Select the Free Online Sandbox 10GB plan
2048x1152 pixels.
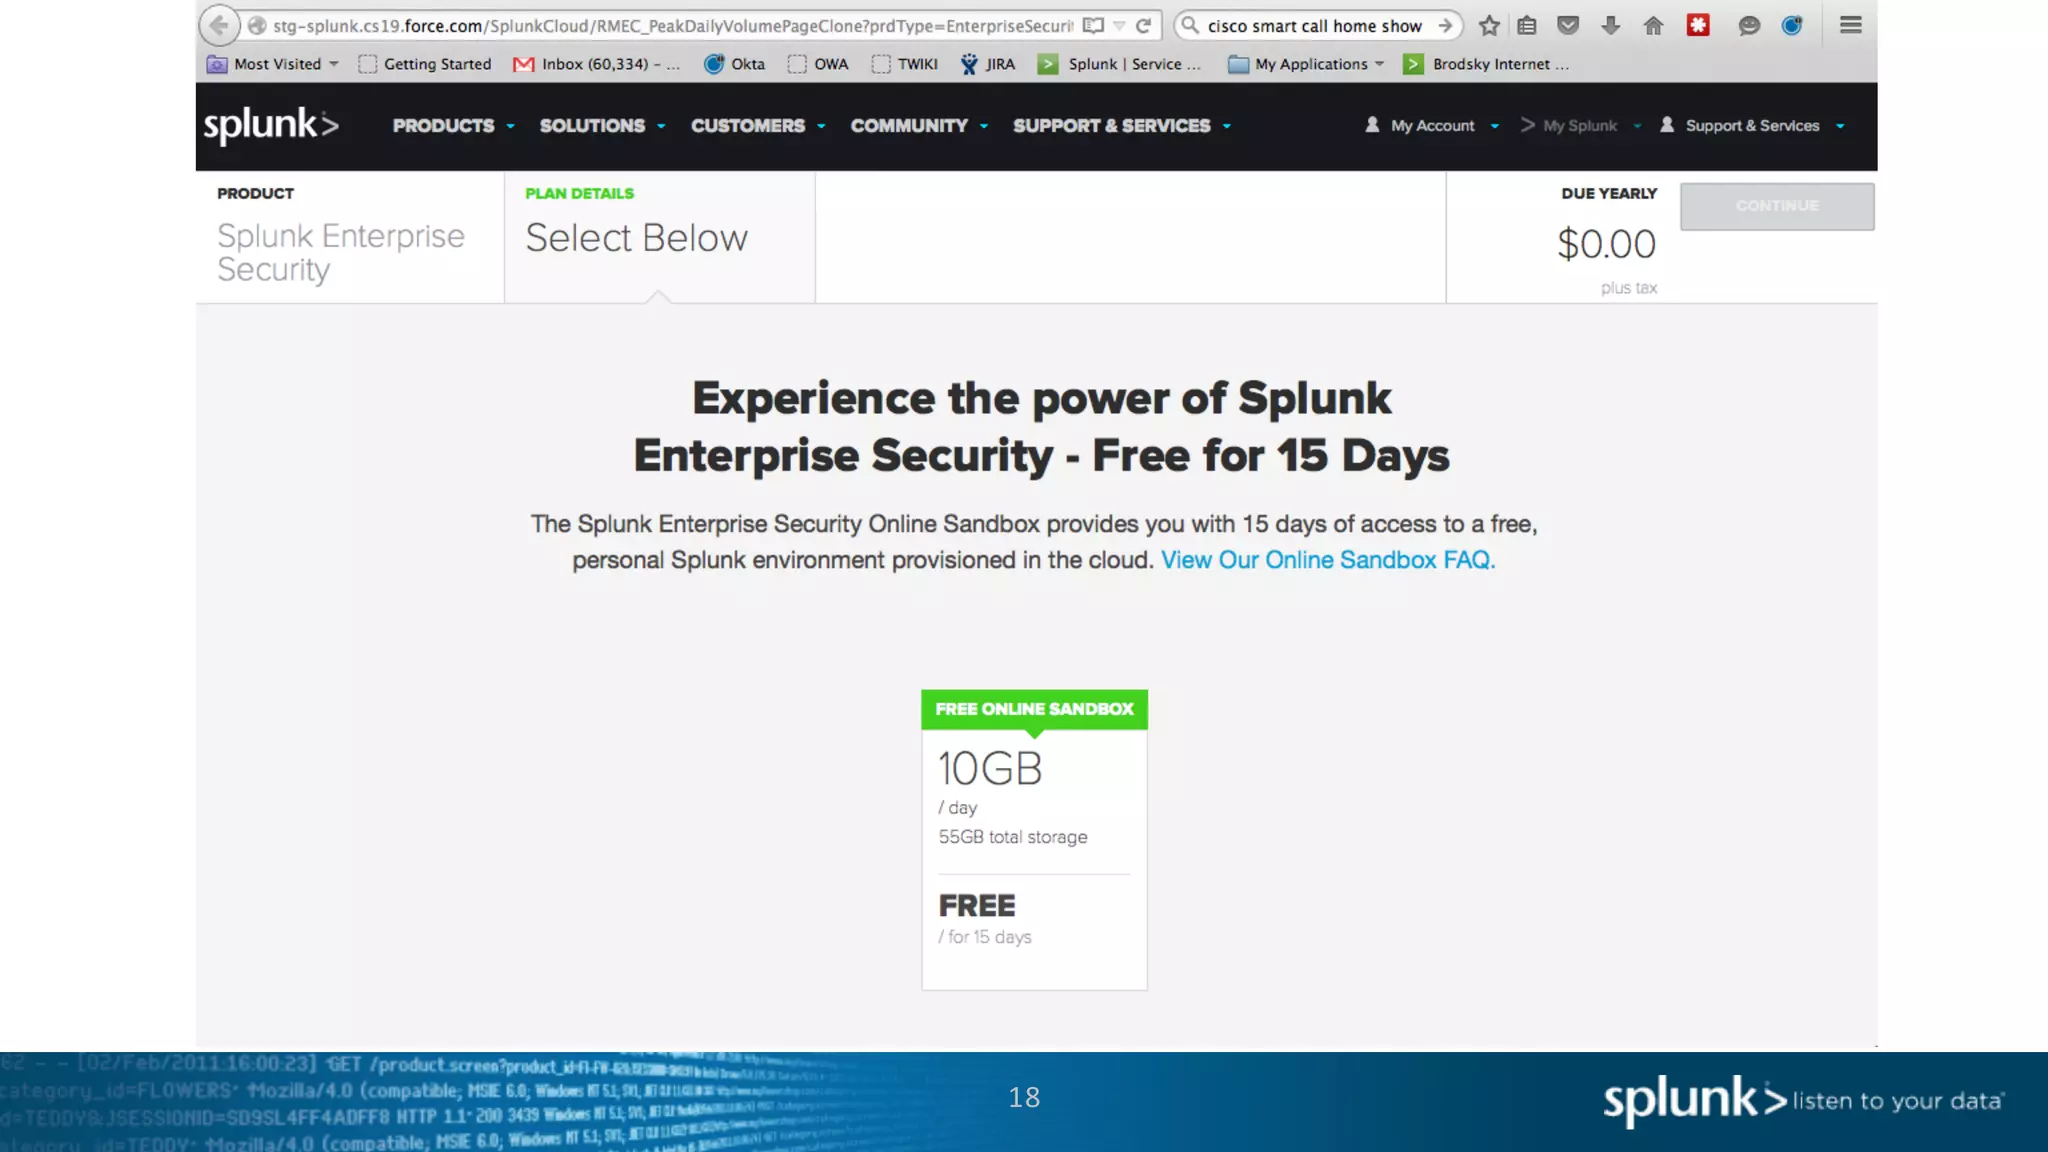(1034, 840)
